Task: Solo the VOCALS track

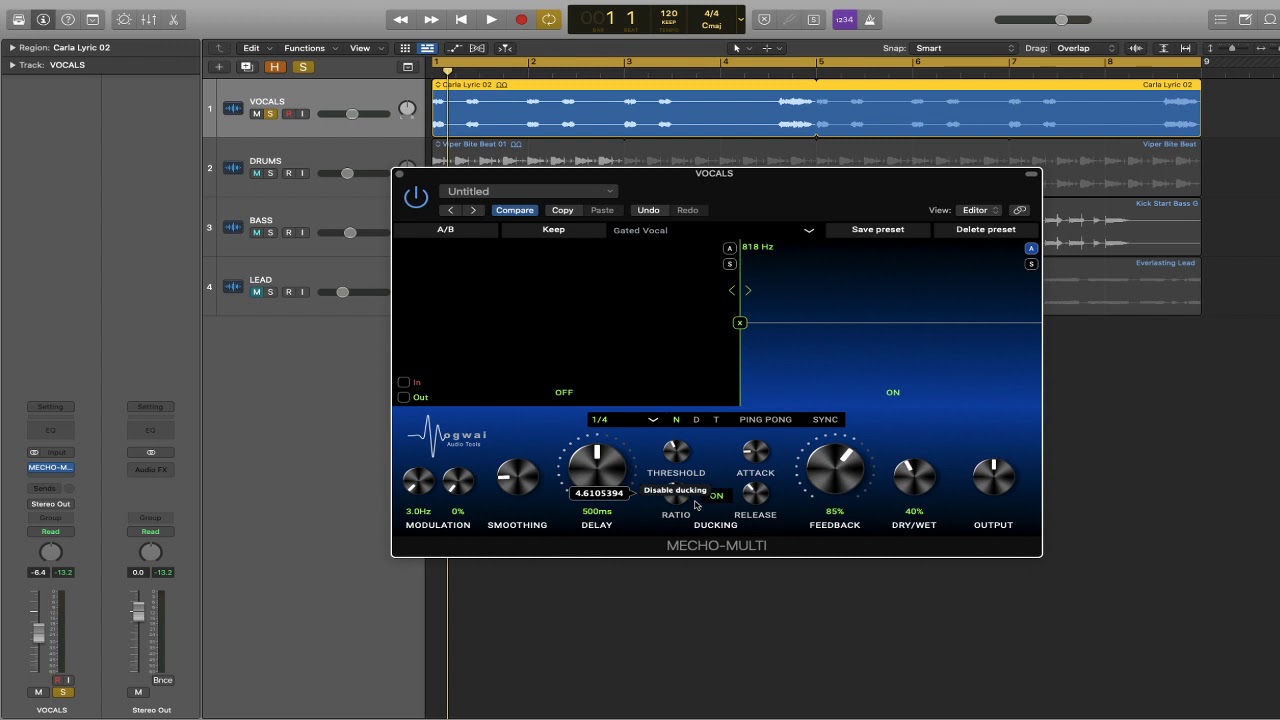Action: pos(270,114)
